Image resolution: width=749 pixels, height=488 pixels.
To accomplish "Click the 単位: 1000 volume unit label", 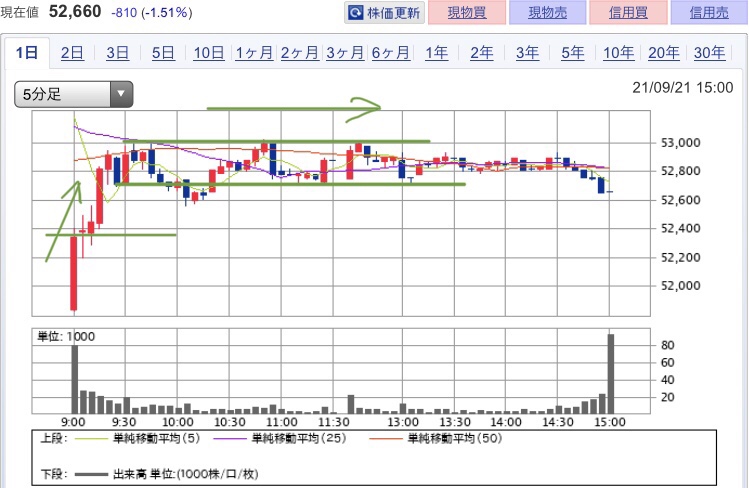I will pos(66,337).
